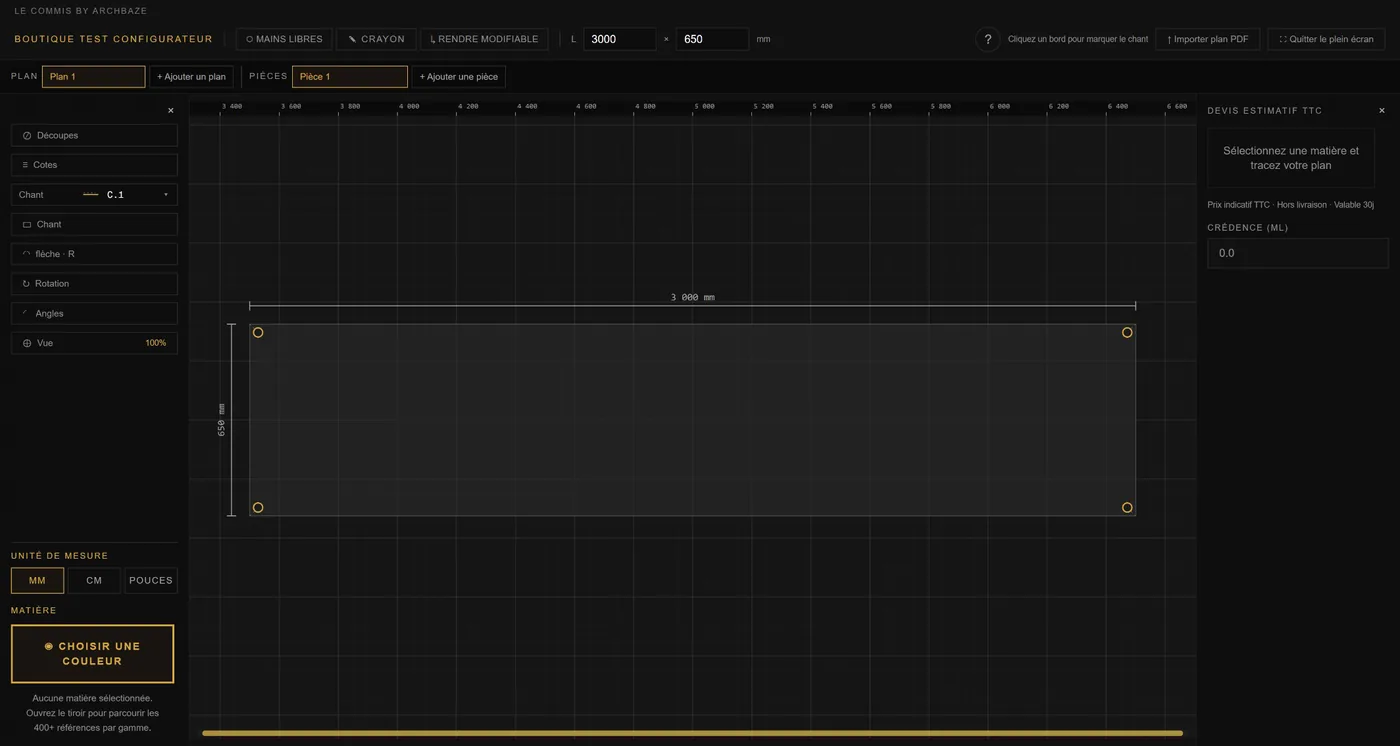Click the horizontal scrollbar under the canvas

click(692, 733)
